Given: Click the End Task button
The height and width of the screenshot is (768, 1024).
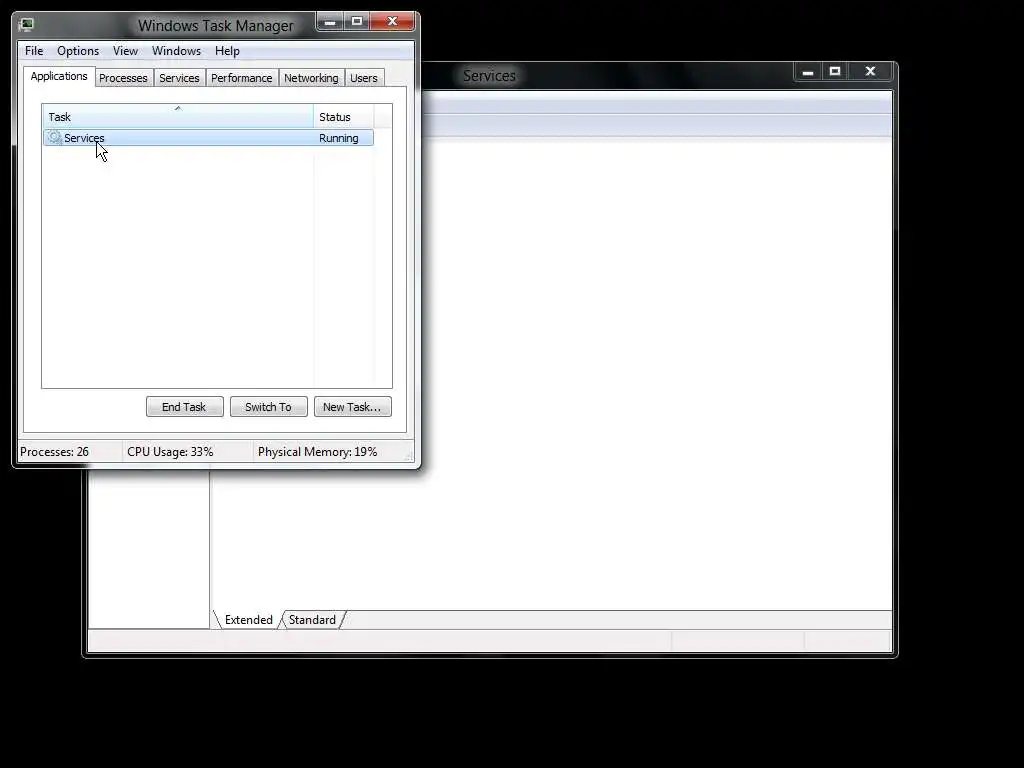Looking at the screenshot, I should [185, 407].
